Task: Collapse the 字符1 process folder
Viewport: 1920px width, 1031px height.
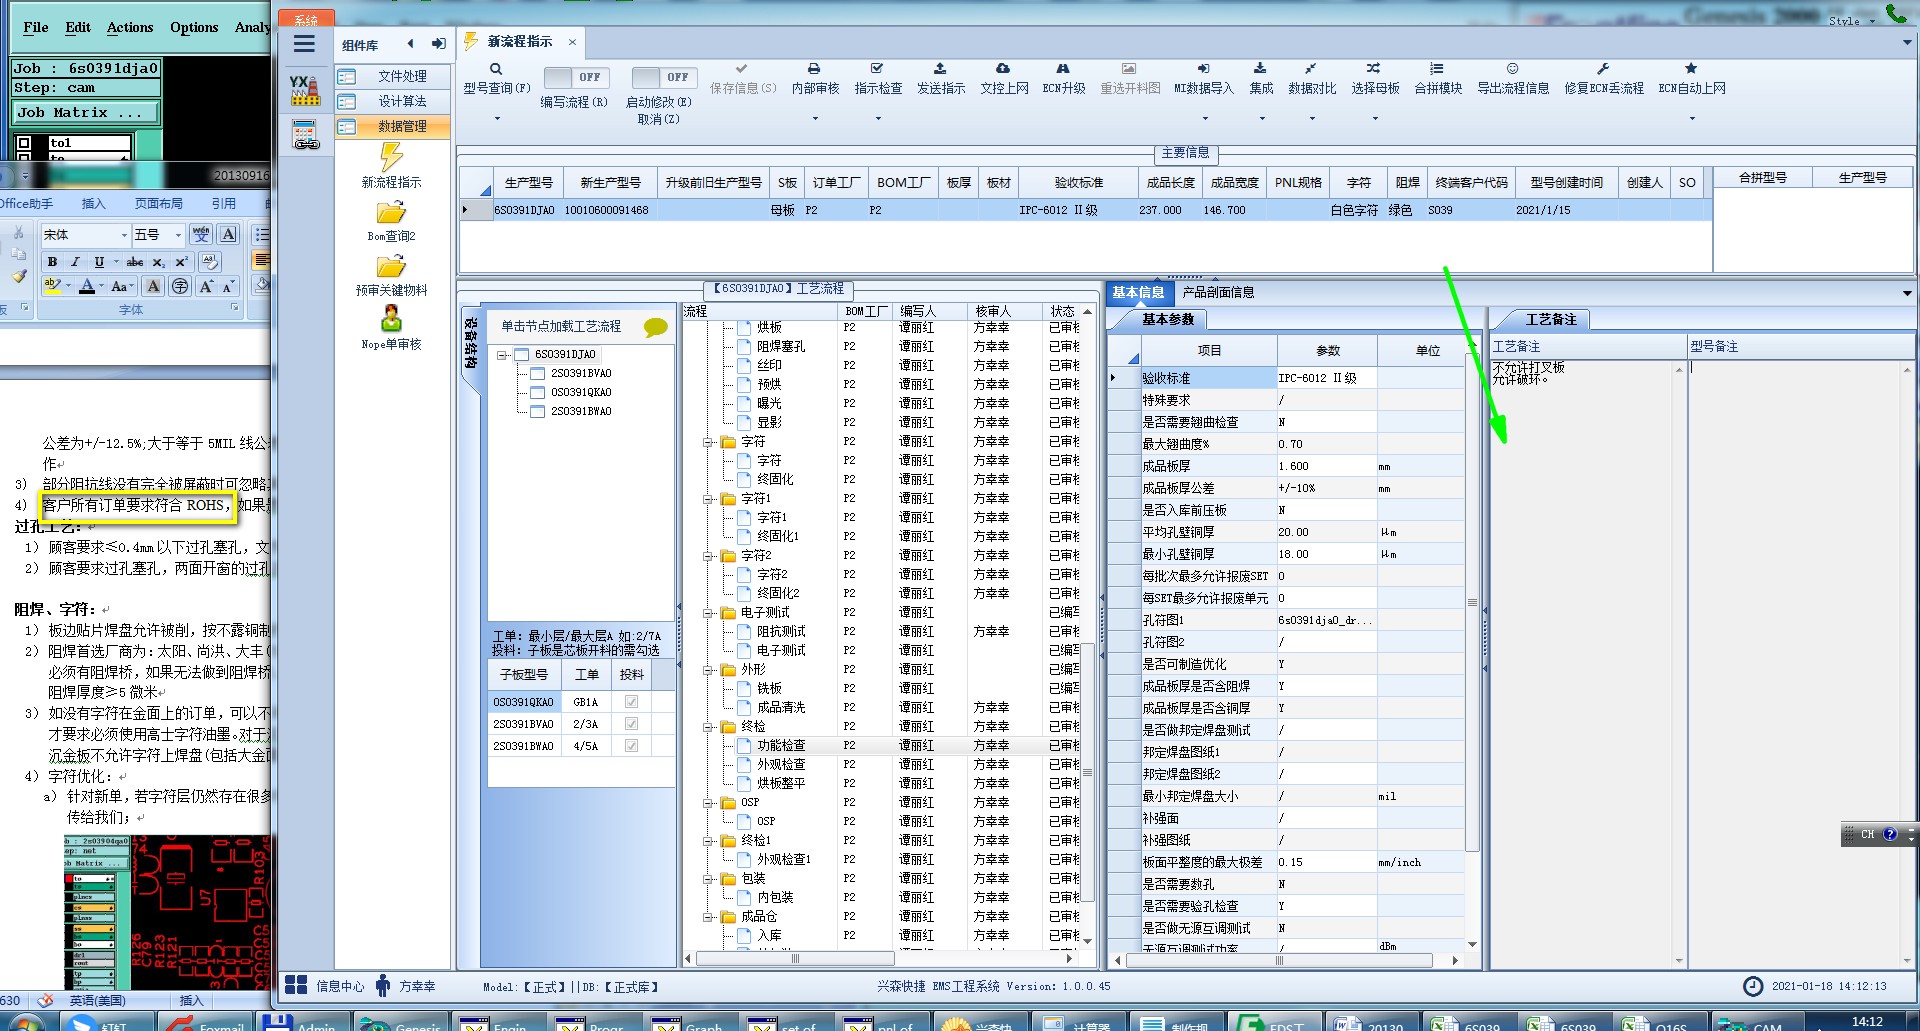Action: (708, 499)
